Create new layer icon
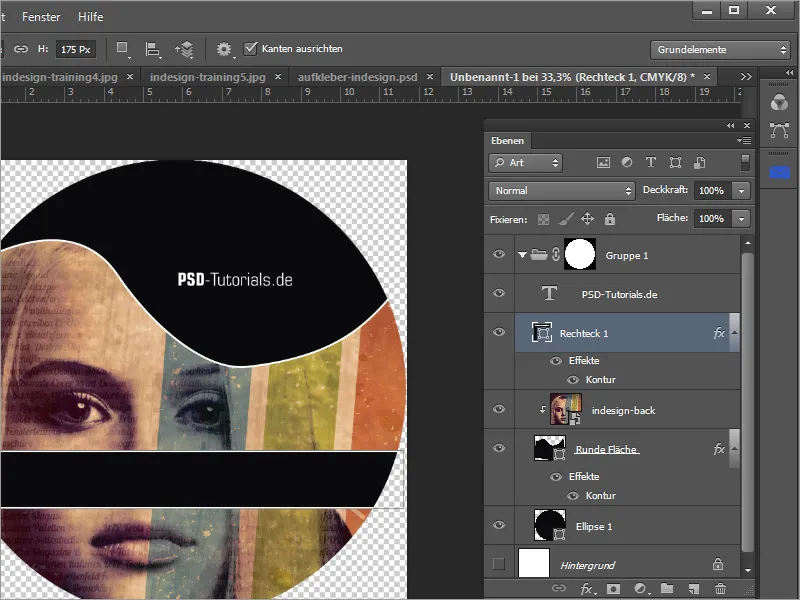This screenshot has height=600, width=800. click(x=693, y=589)
